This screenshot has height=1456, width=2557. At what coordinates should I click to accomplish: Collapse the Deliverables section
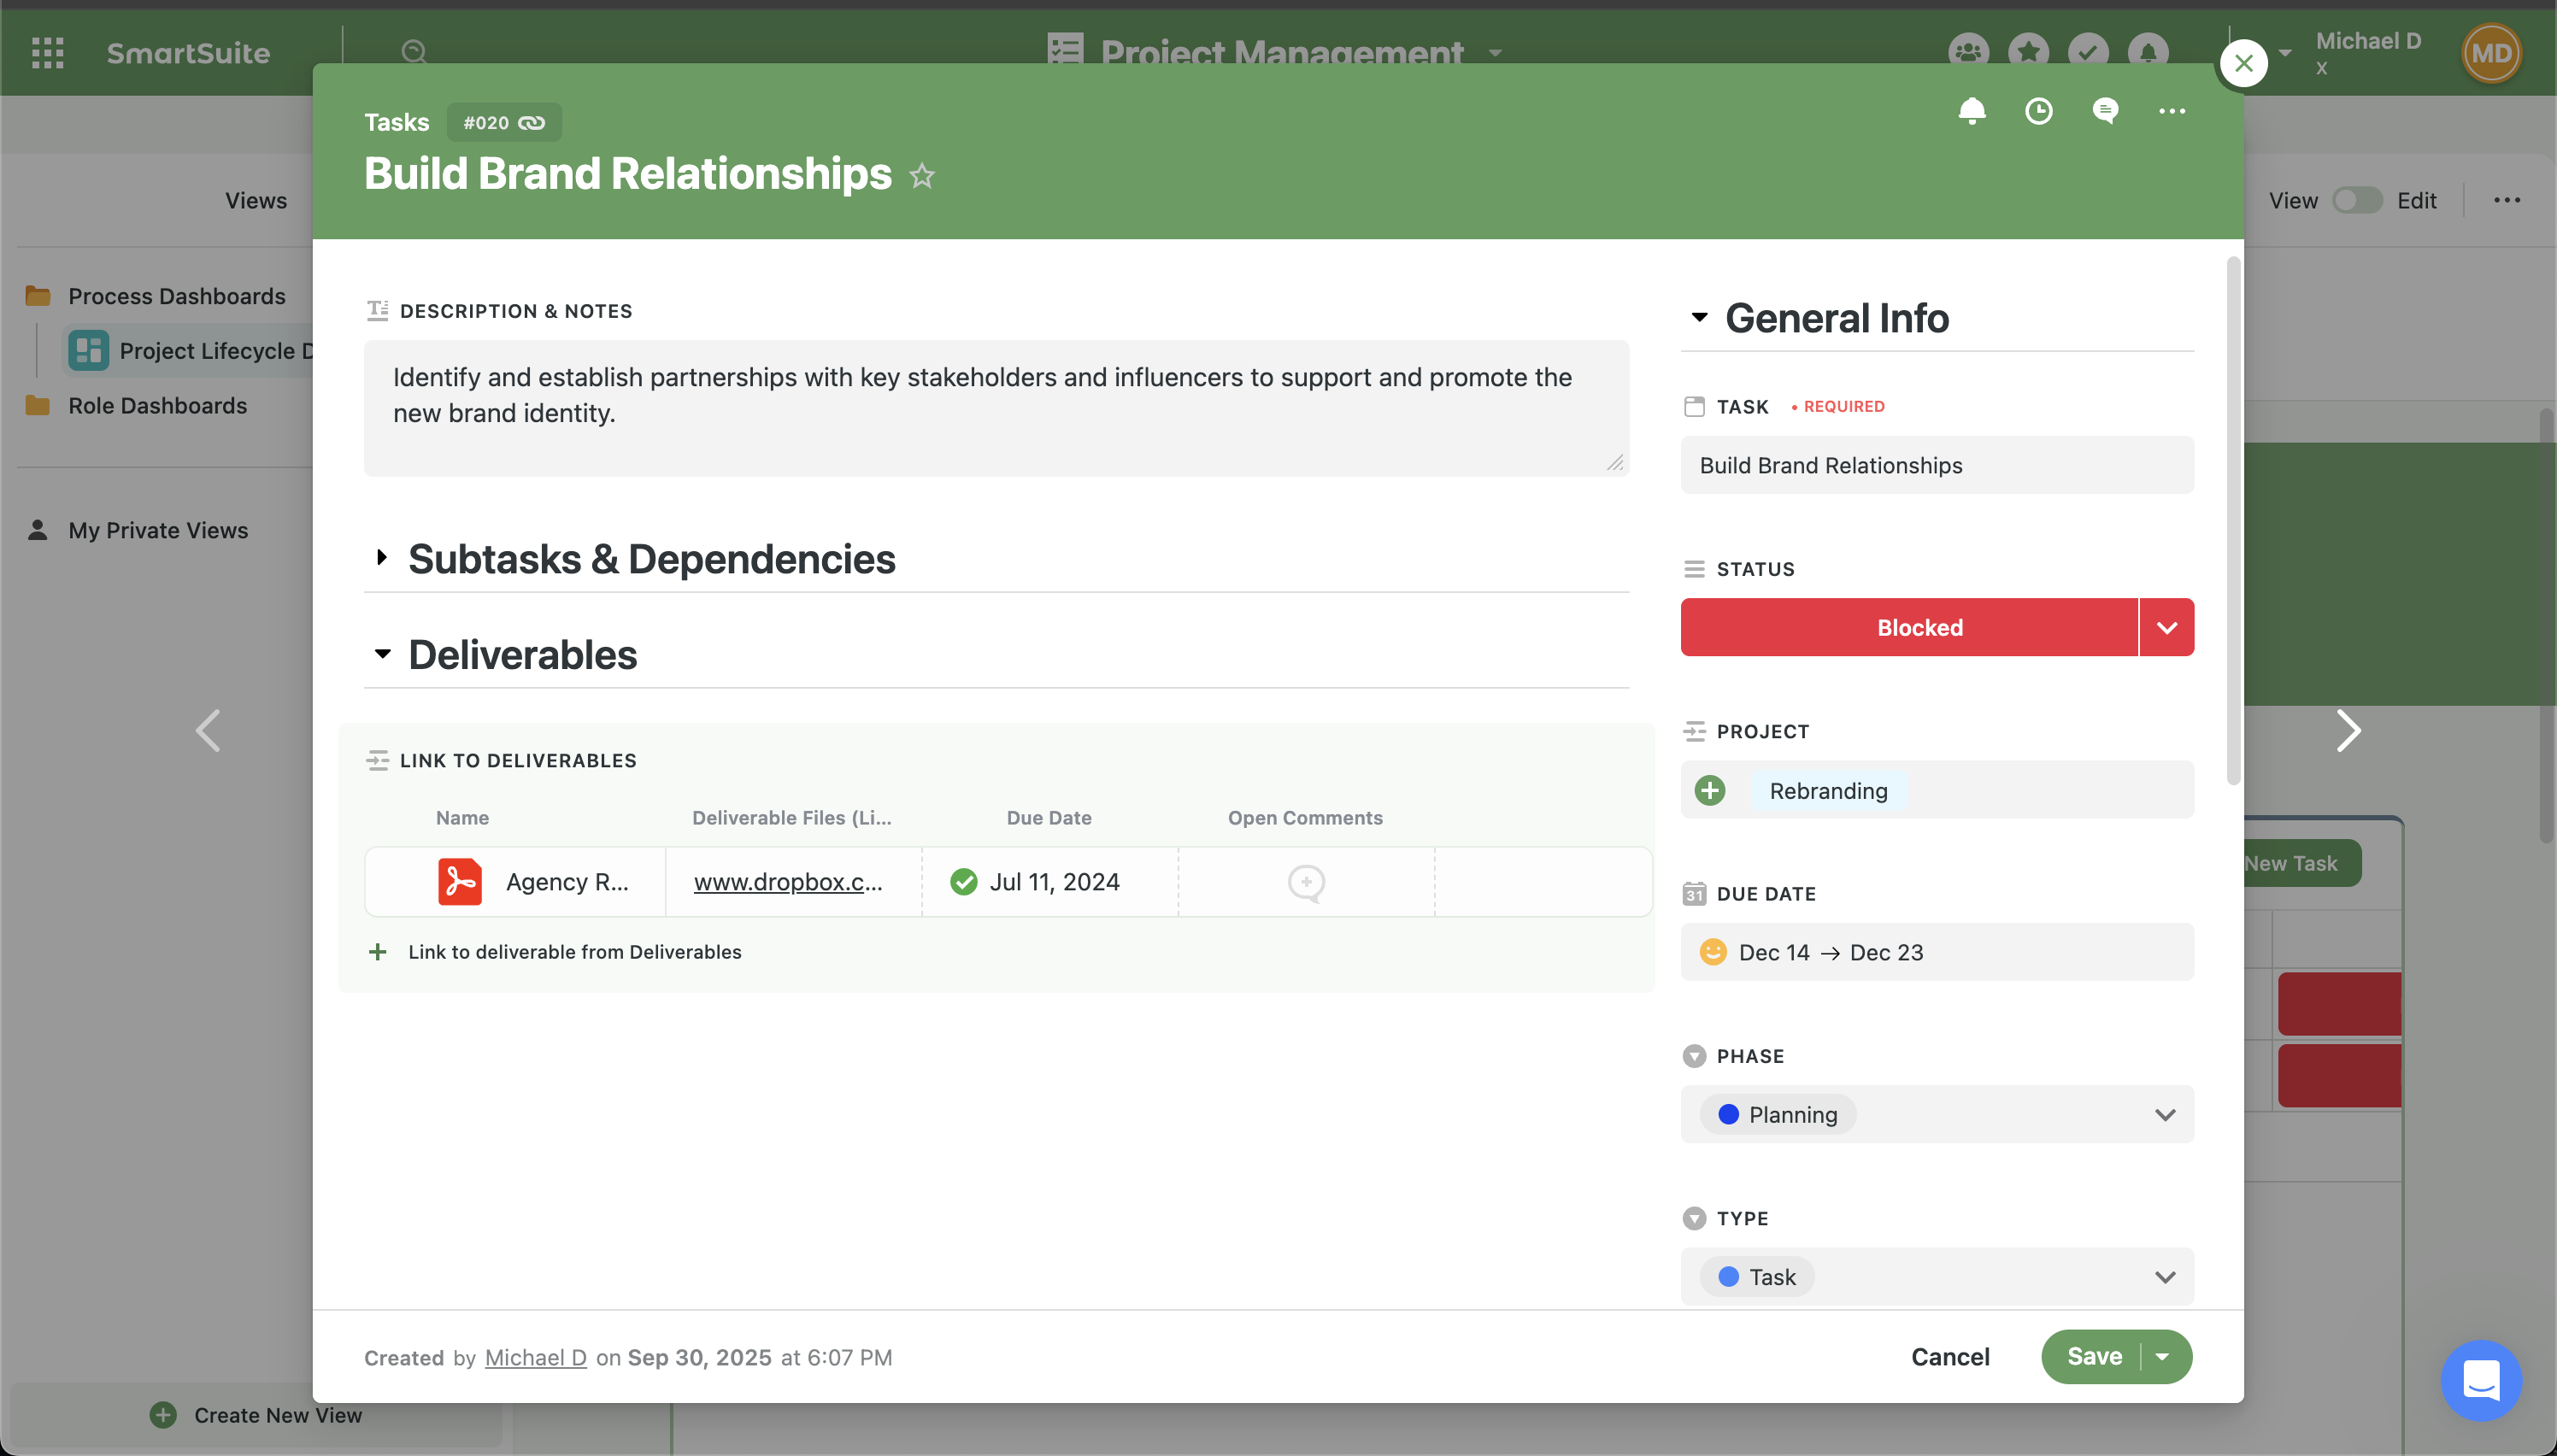[382, 654]
